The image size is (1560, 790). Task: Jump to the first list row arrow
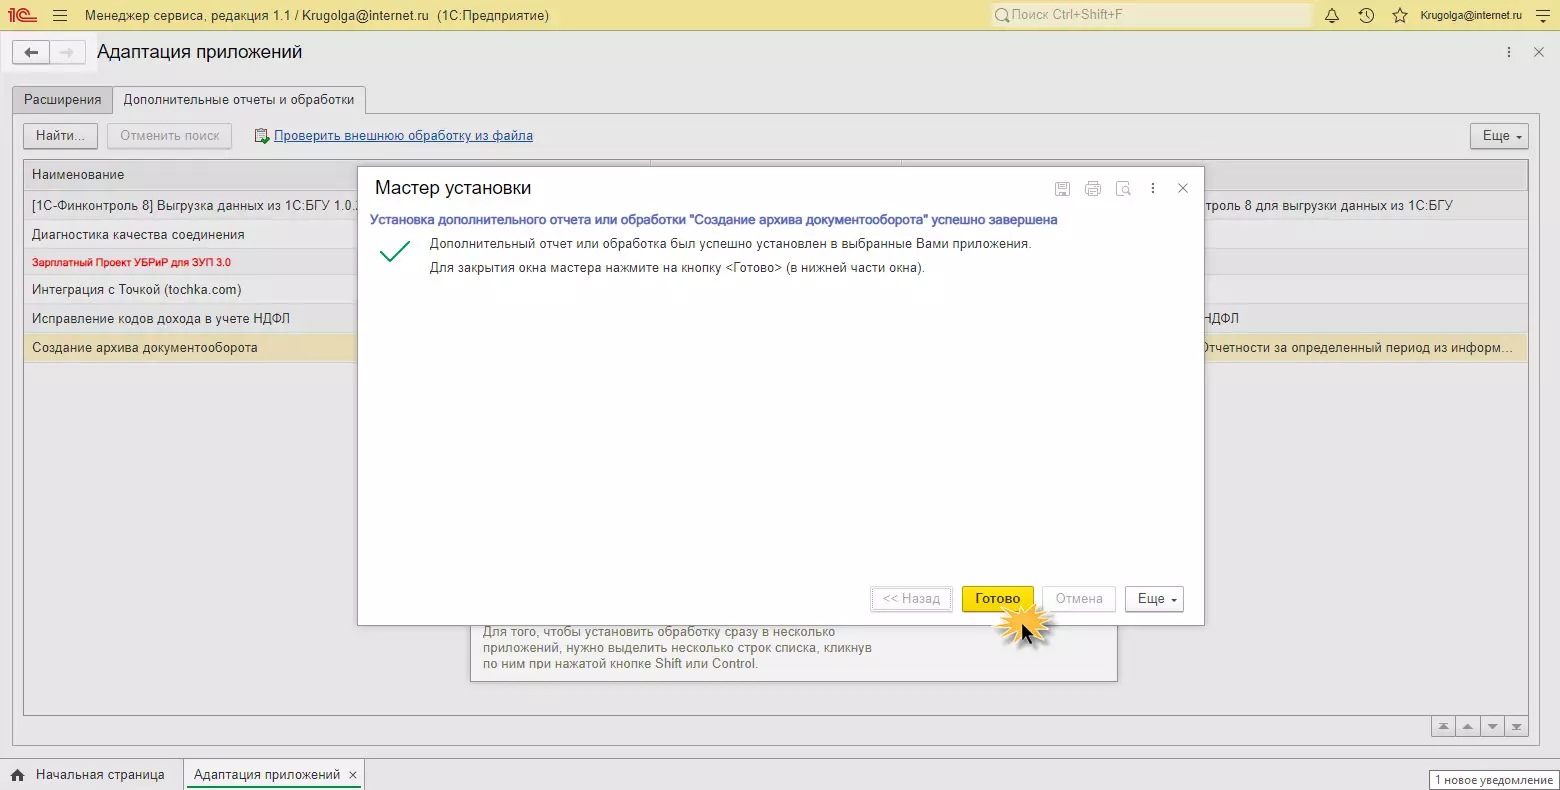click(1443, 727)
